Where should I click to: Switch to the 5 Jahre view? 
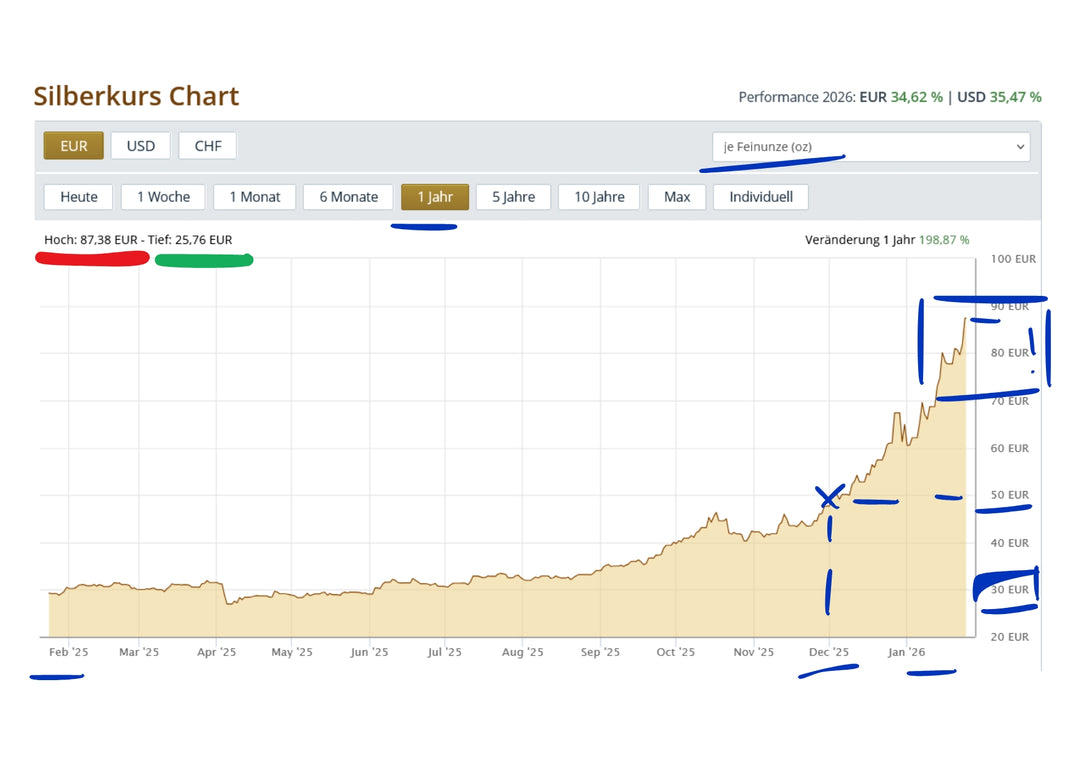tap(513, 197)
